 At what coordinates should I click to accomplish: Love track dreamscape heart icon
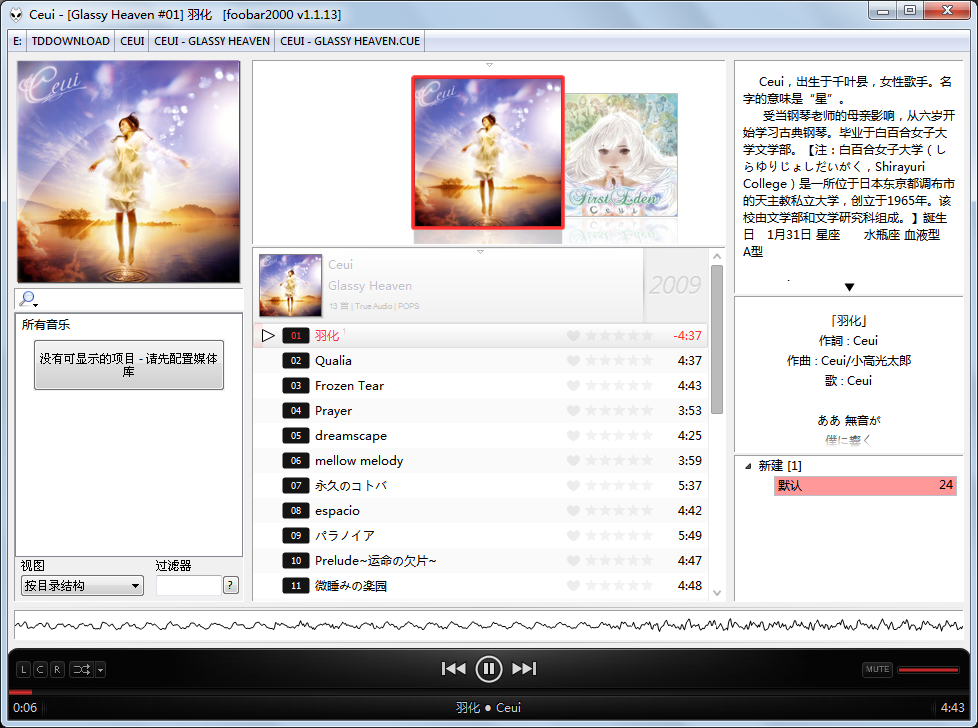click(573, 435)
